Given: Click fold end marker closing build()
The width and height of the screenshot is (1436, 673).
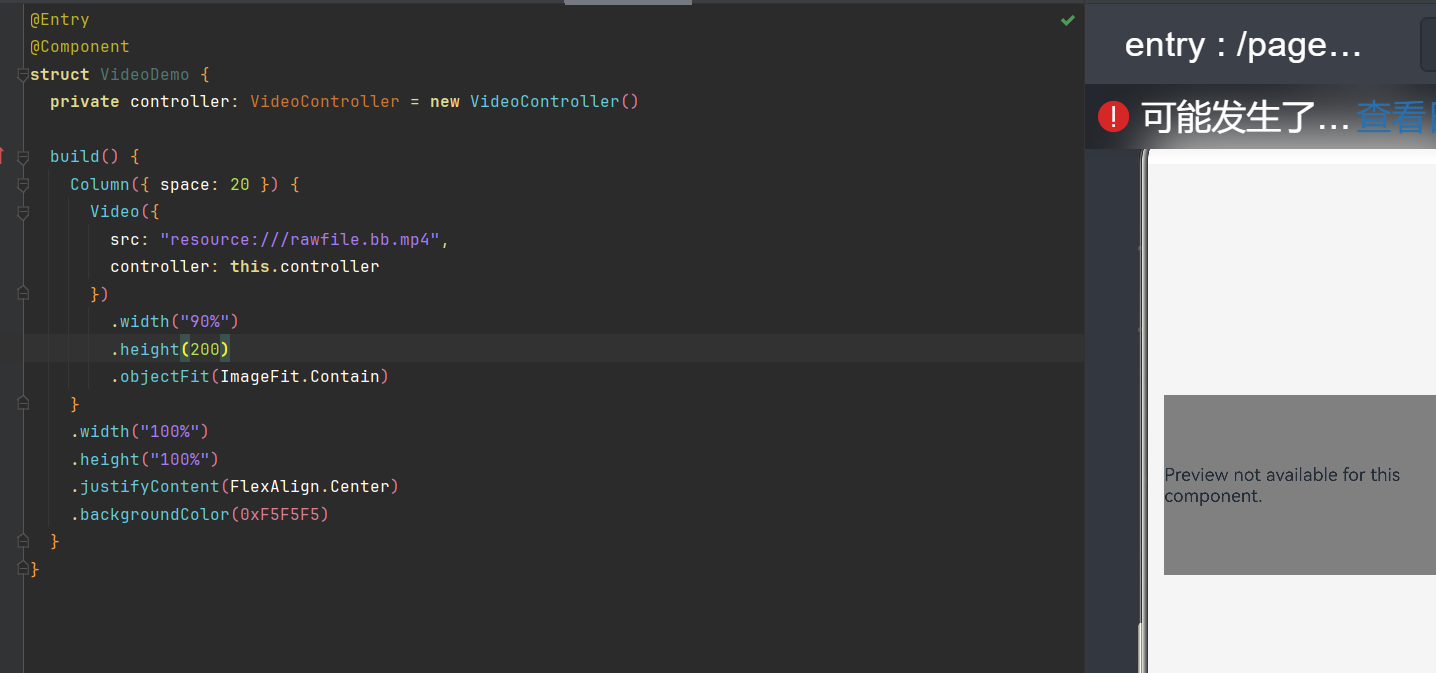Looking at the screenshot, I should tap(23, 541).
